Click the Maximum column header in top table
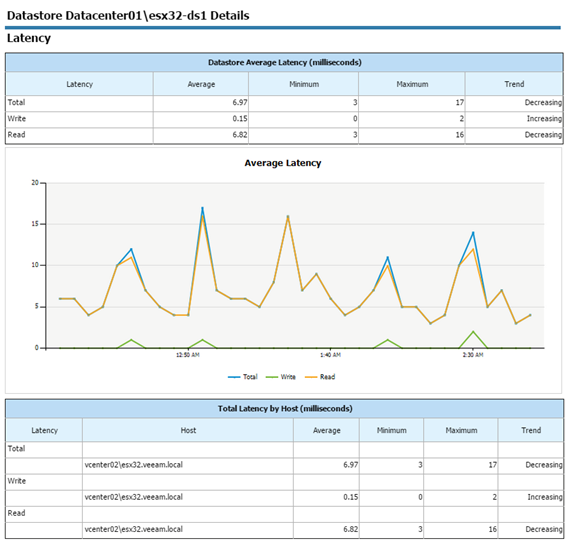Screen dimensions: 567x541 pyautogui.click(x=412, y=84)
